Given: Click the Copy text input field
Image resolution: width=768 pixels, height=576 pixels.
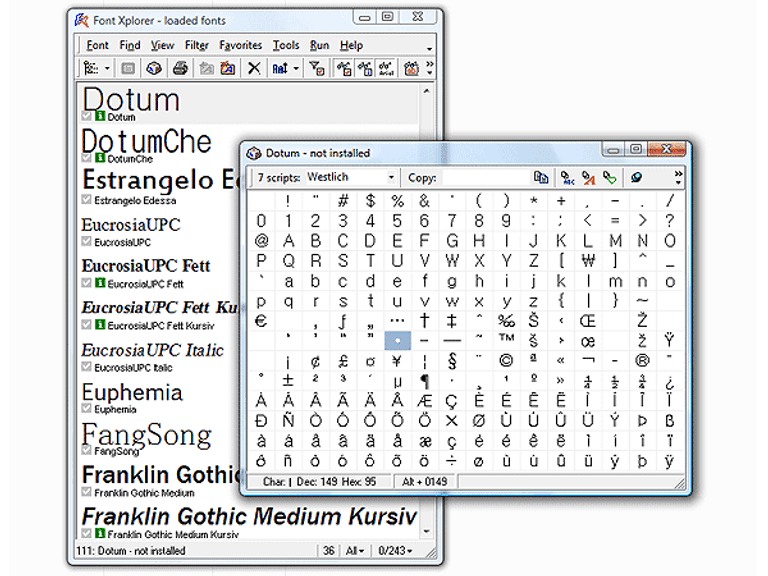Looking at the screenshot, I should (484, 177).
